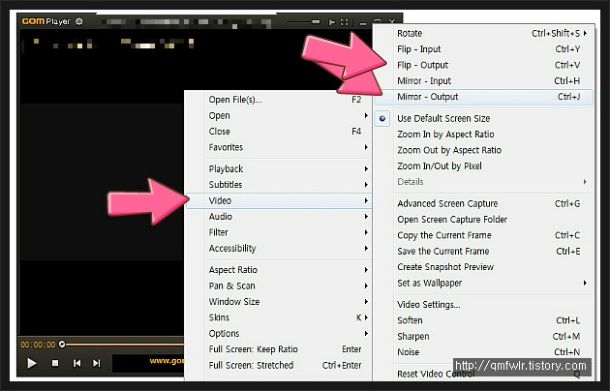Expand the Aspect Ratio submenu
Screen dimensions: 610x391
[x=279, y=270]
